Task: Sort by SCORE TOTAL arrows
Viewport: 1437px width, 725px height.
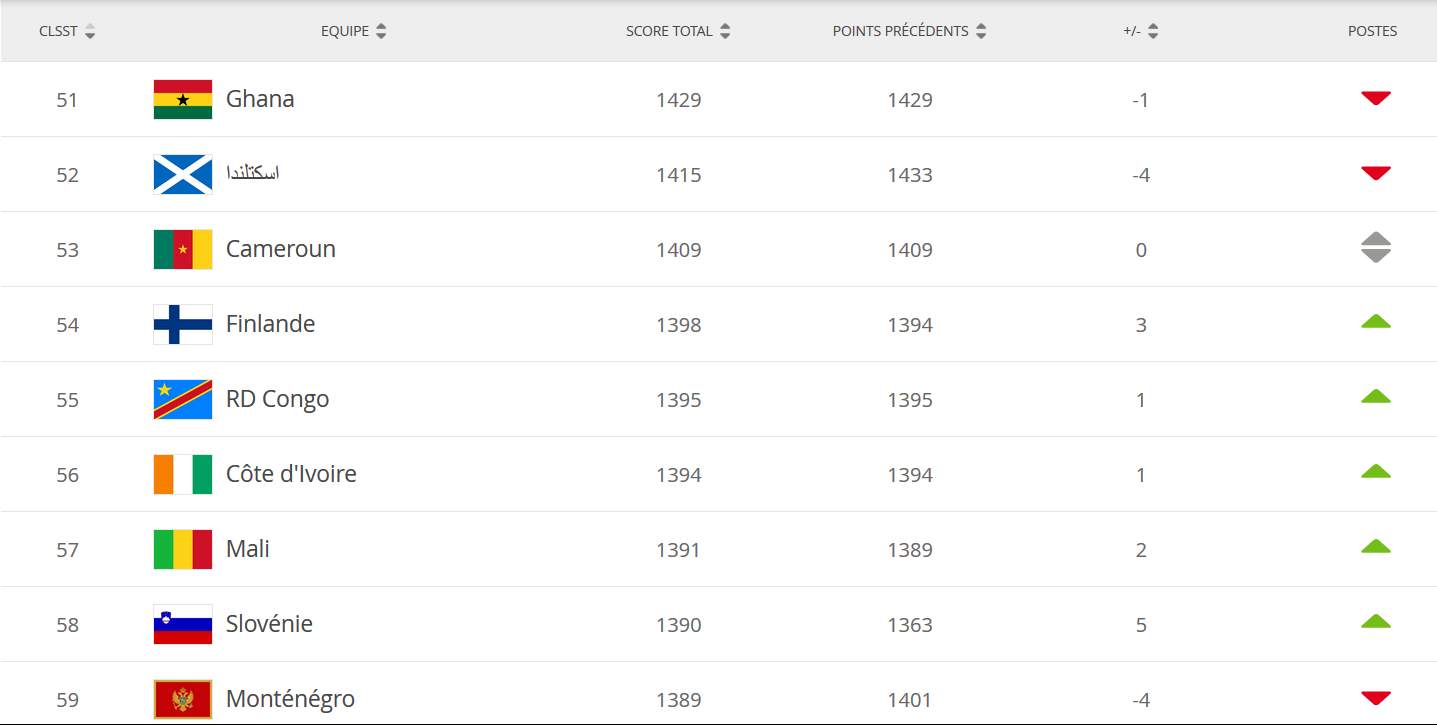Action: point(725,31)
